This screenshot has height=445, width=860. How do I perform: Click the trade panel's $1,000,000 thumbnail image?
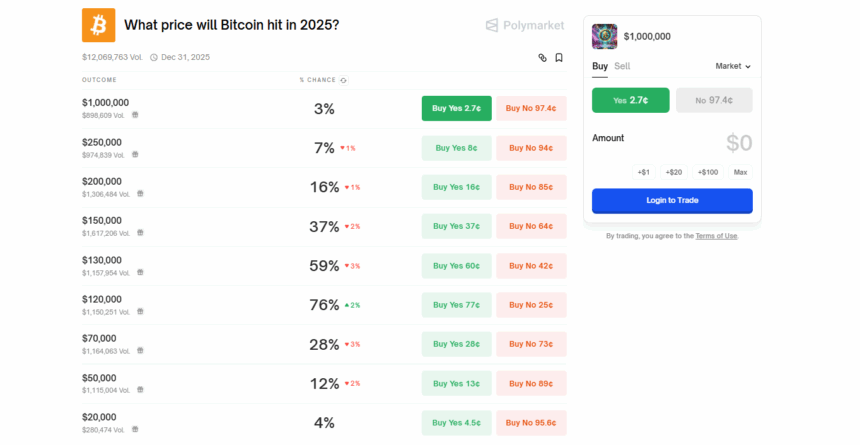(x=605, y=37)
